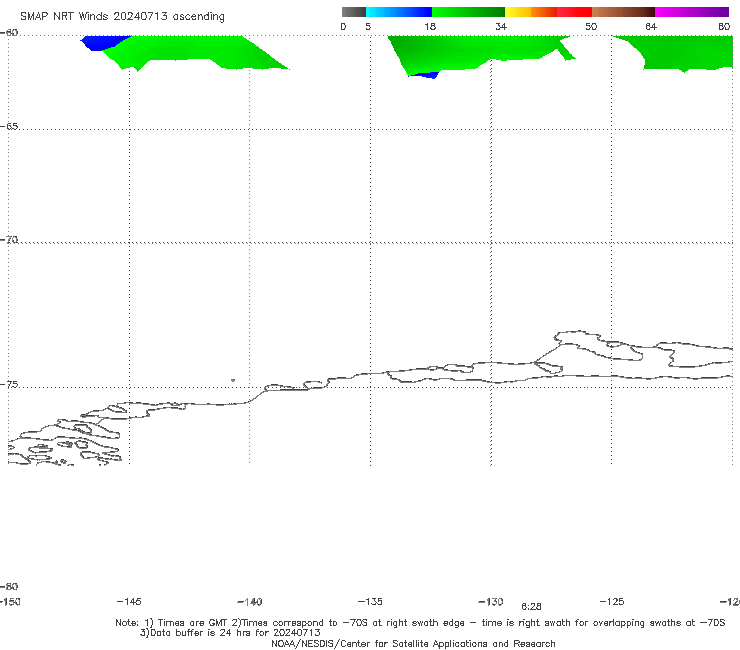Click the green wind swath right of -125 longitude
This screenshot has width=740, height=650.
[x=684, y=52]
